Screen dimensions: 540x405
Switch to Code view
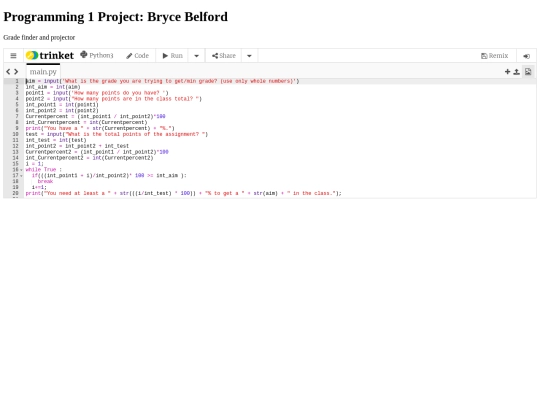coord(137,56)
